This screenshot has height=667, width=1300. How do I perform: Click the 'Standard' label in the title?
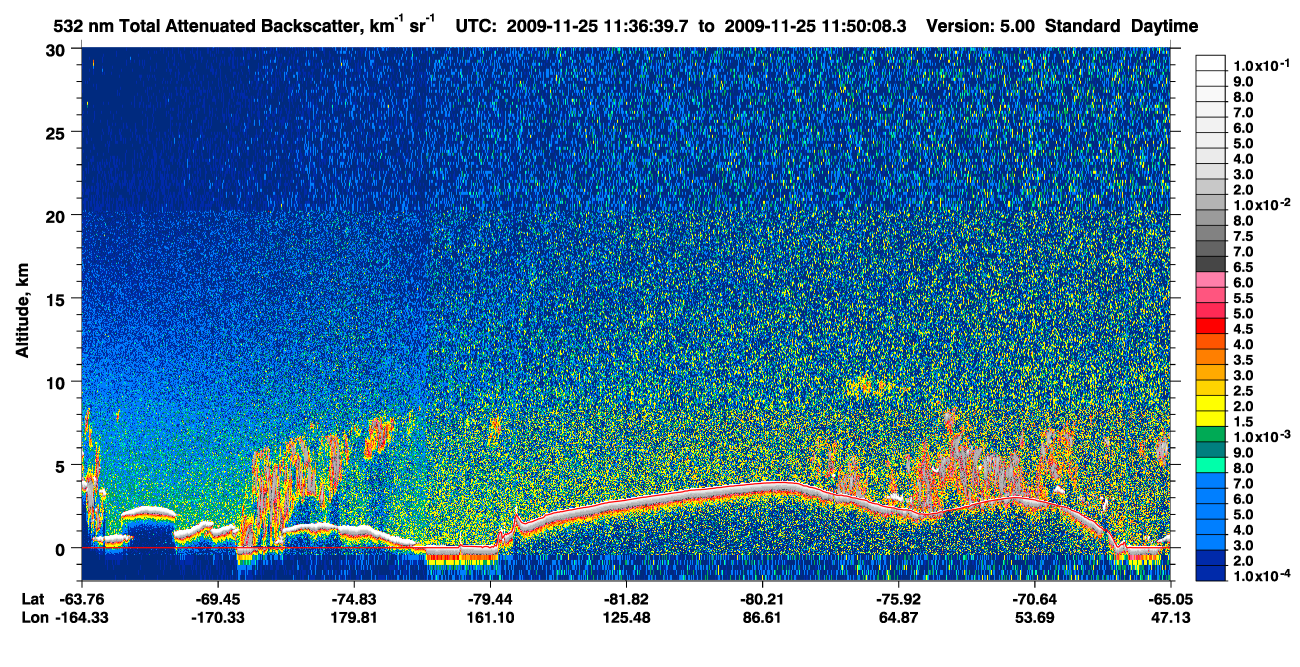click(x=1083, y=26)
